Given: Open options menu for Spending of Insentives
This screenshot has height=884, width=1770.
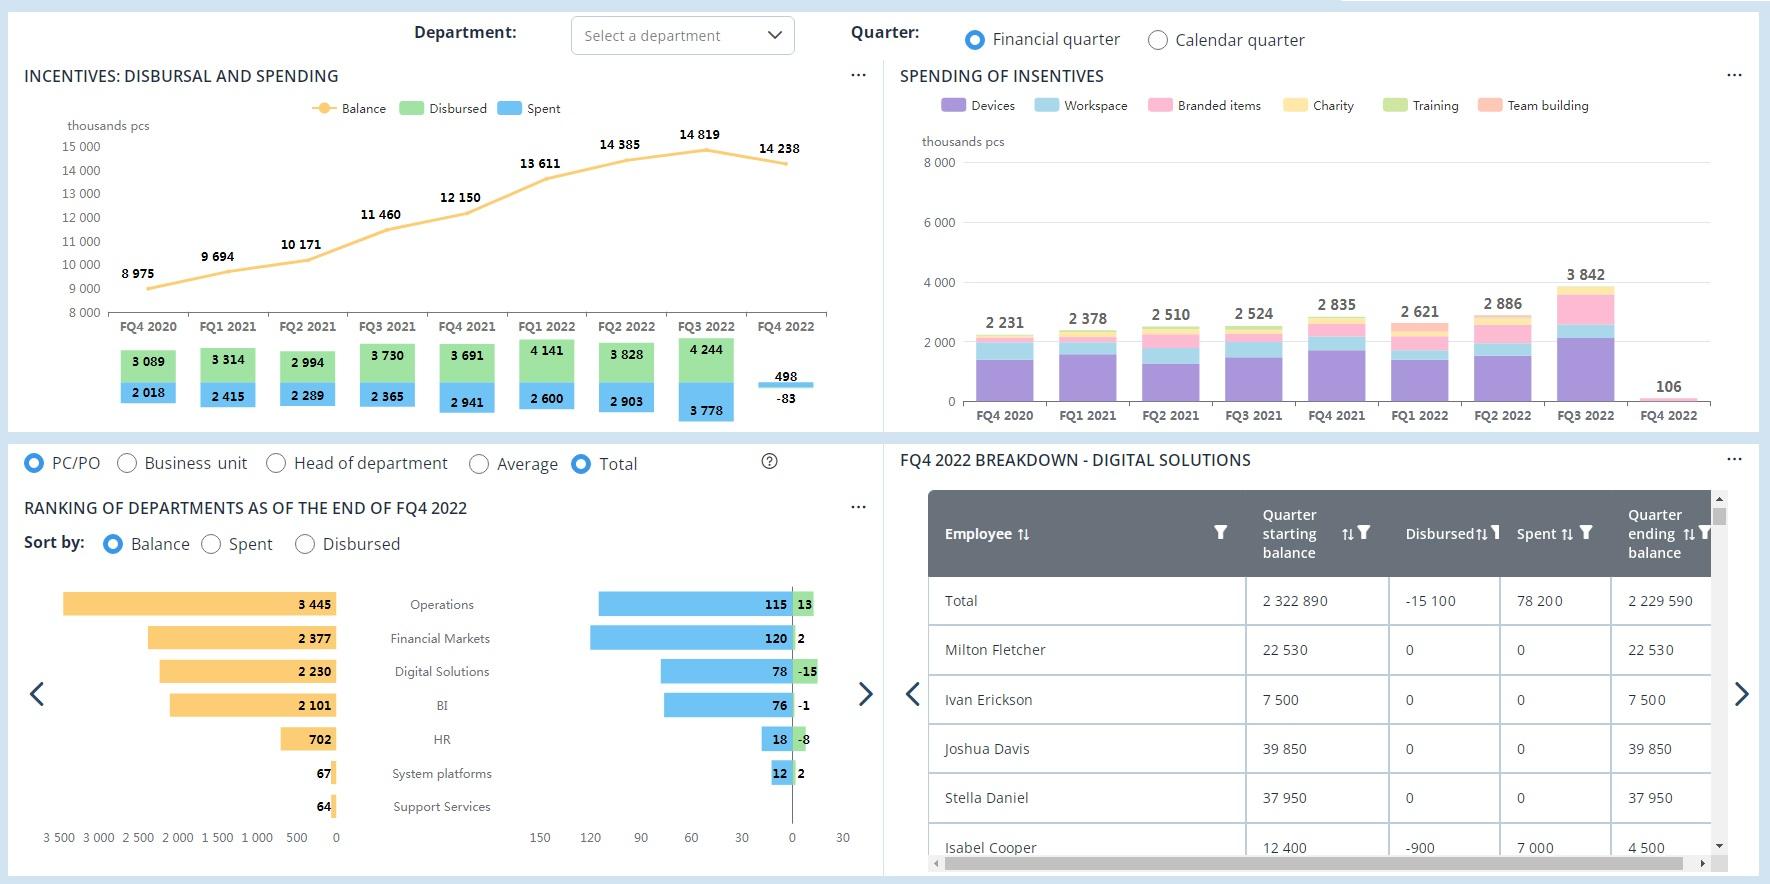Looking at the screenshot, I should (1734, 76).
